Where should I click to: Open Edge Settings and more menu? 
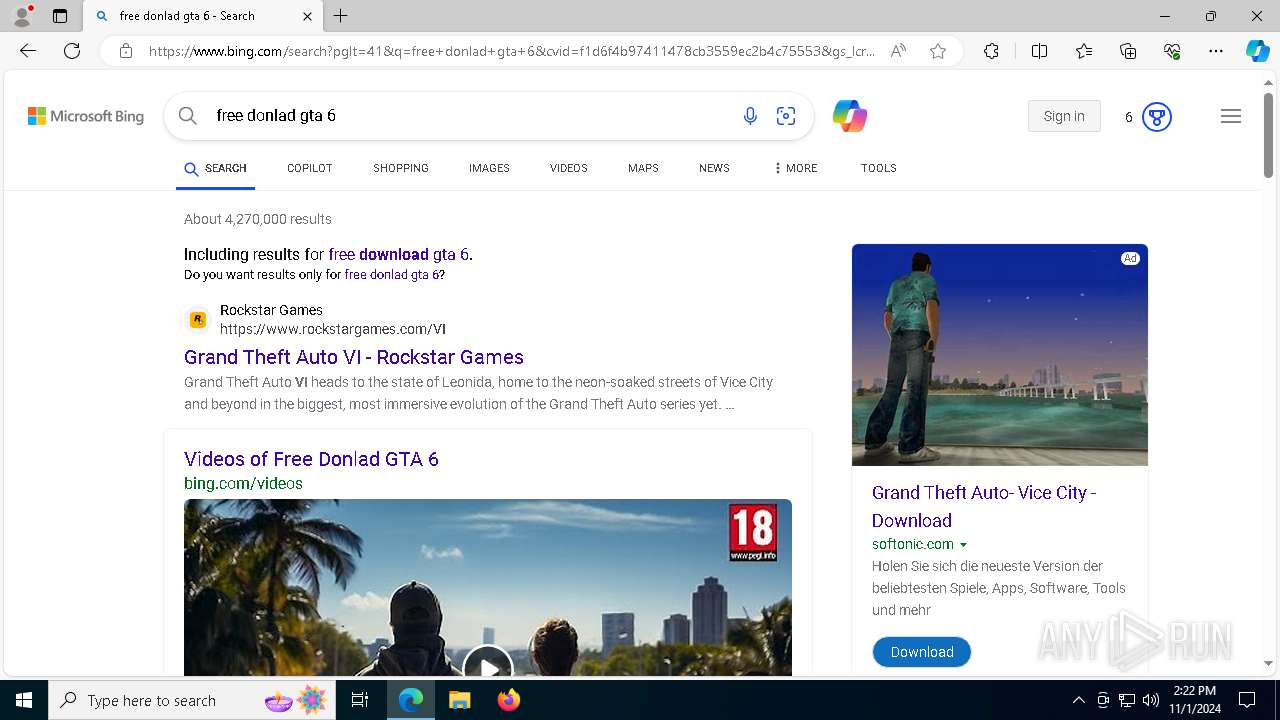tap(1216, 51)
